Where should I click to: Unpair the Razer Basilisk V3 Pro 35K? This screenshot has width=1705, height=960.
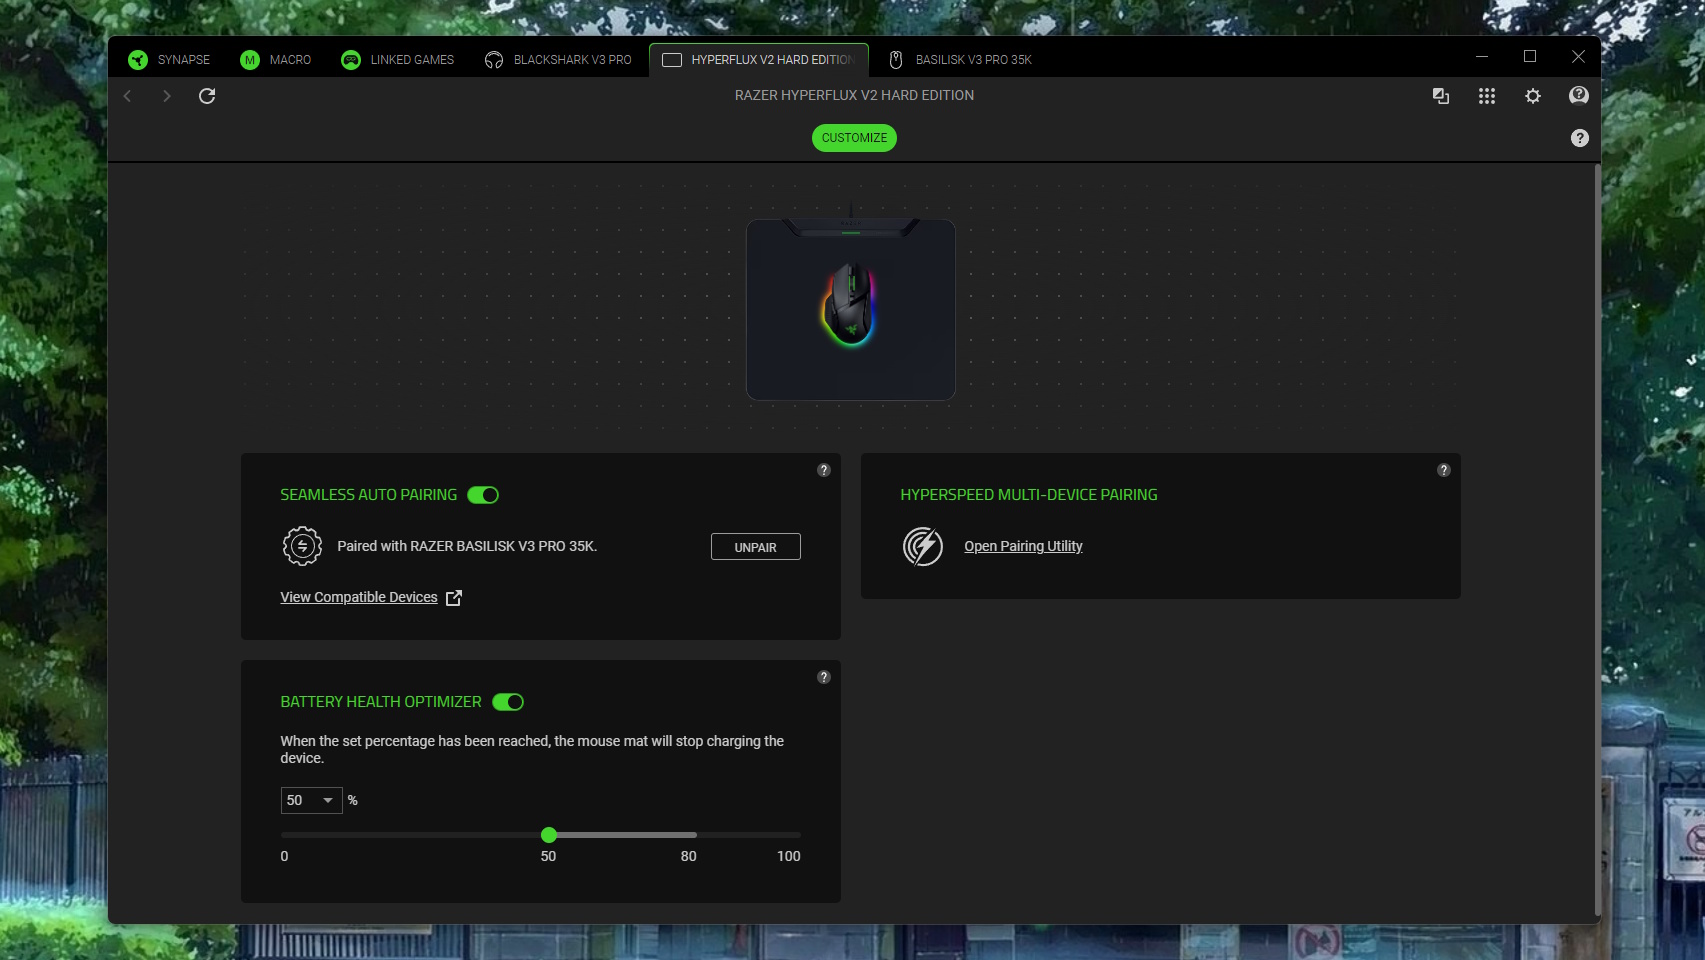tap(755, 546)
